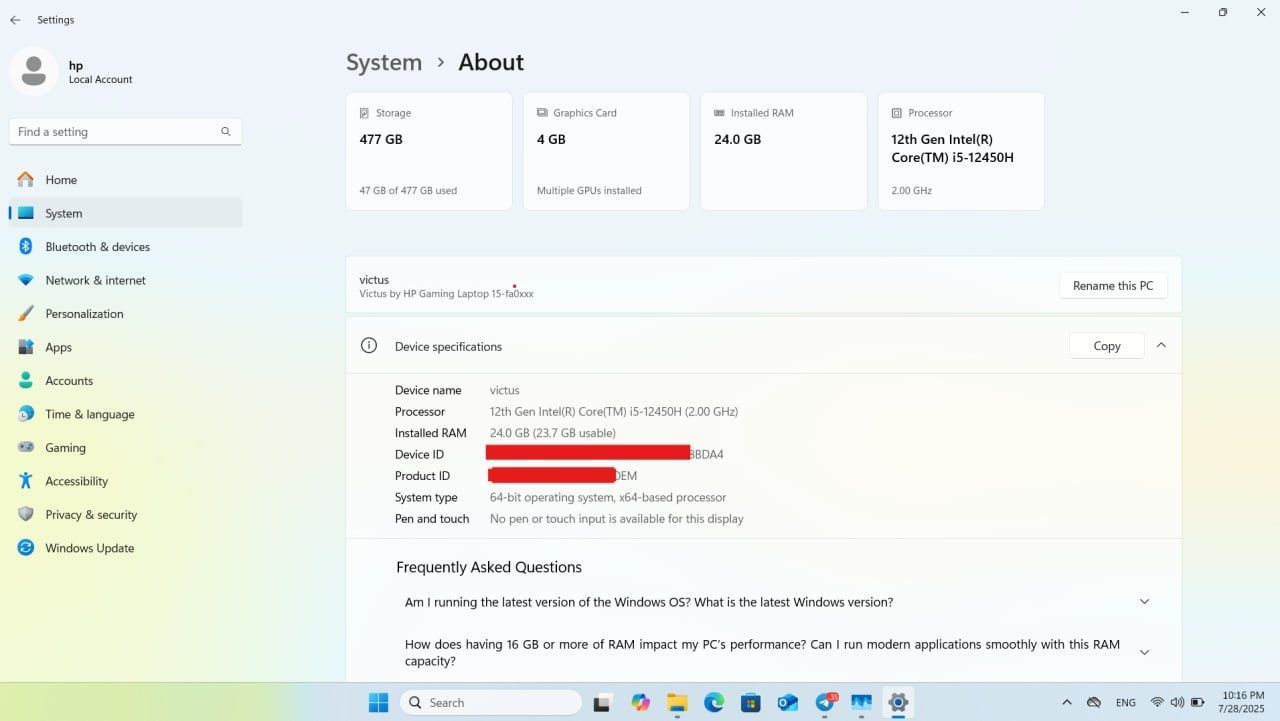Click the Settings gear taskbar icon
1280x721 pixels.
tap(898, 703)
